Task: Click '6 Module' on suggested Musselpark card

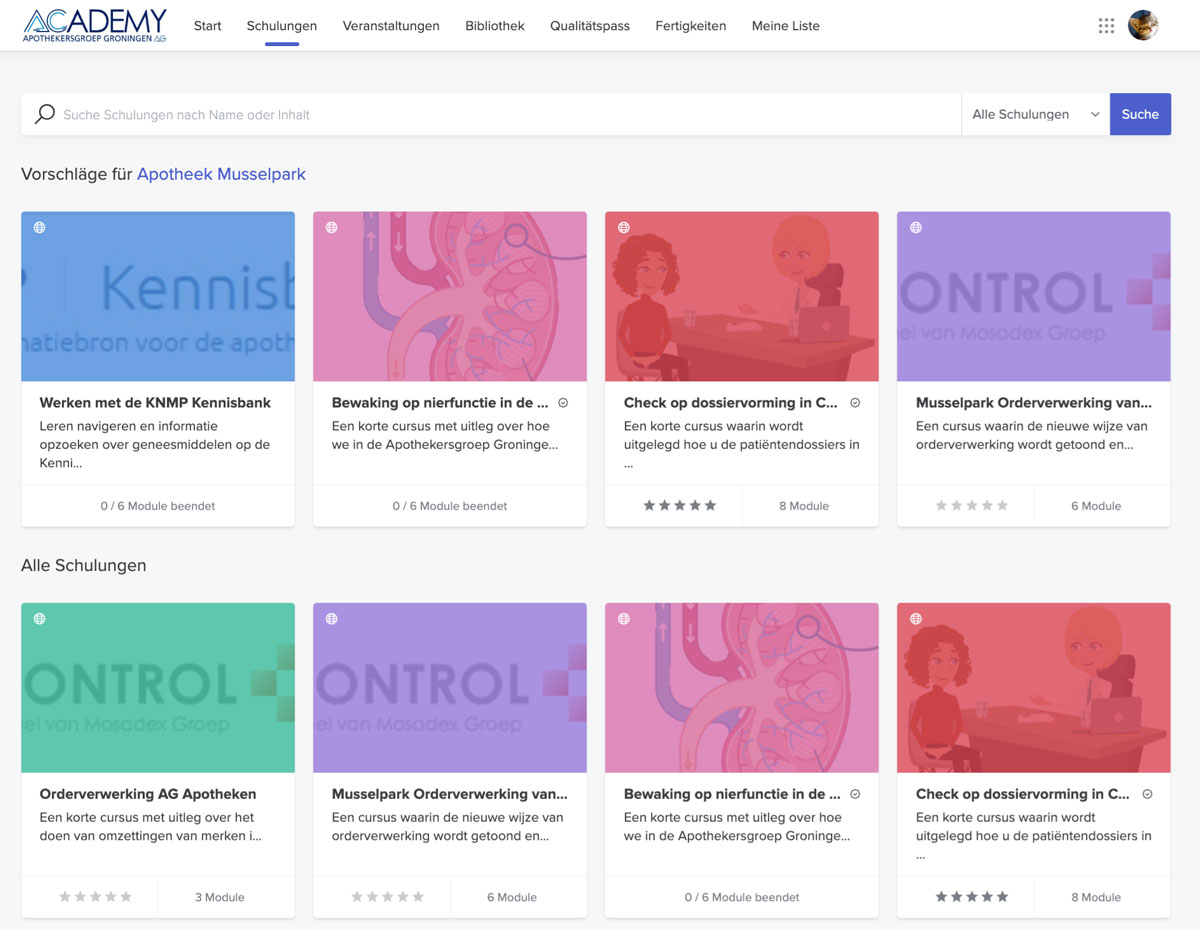Action: (x=1096, y=506)
